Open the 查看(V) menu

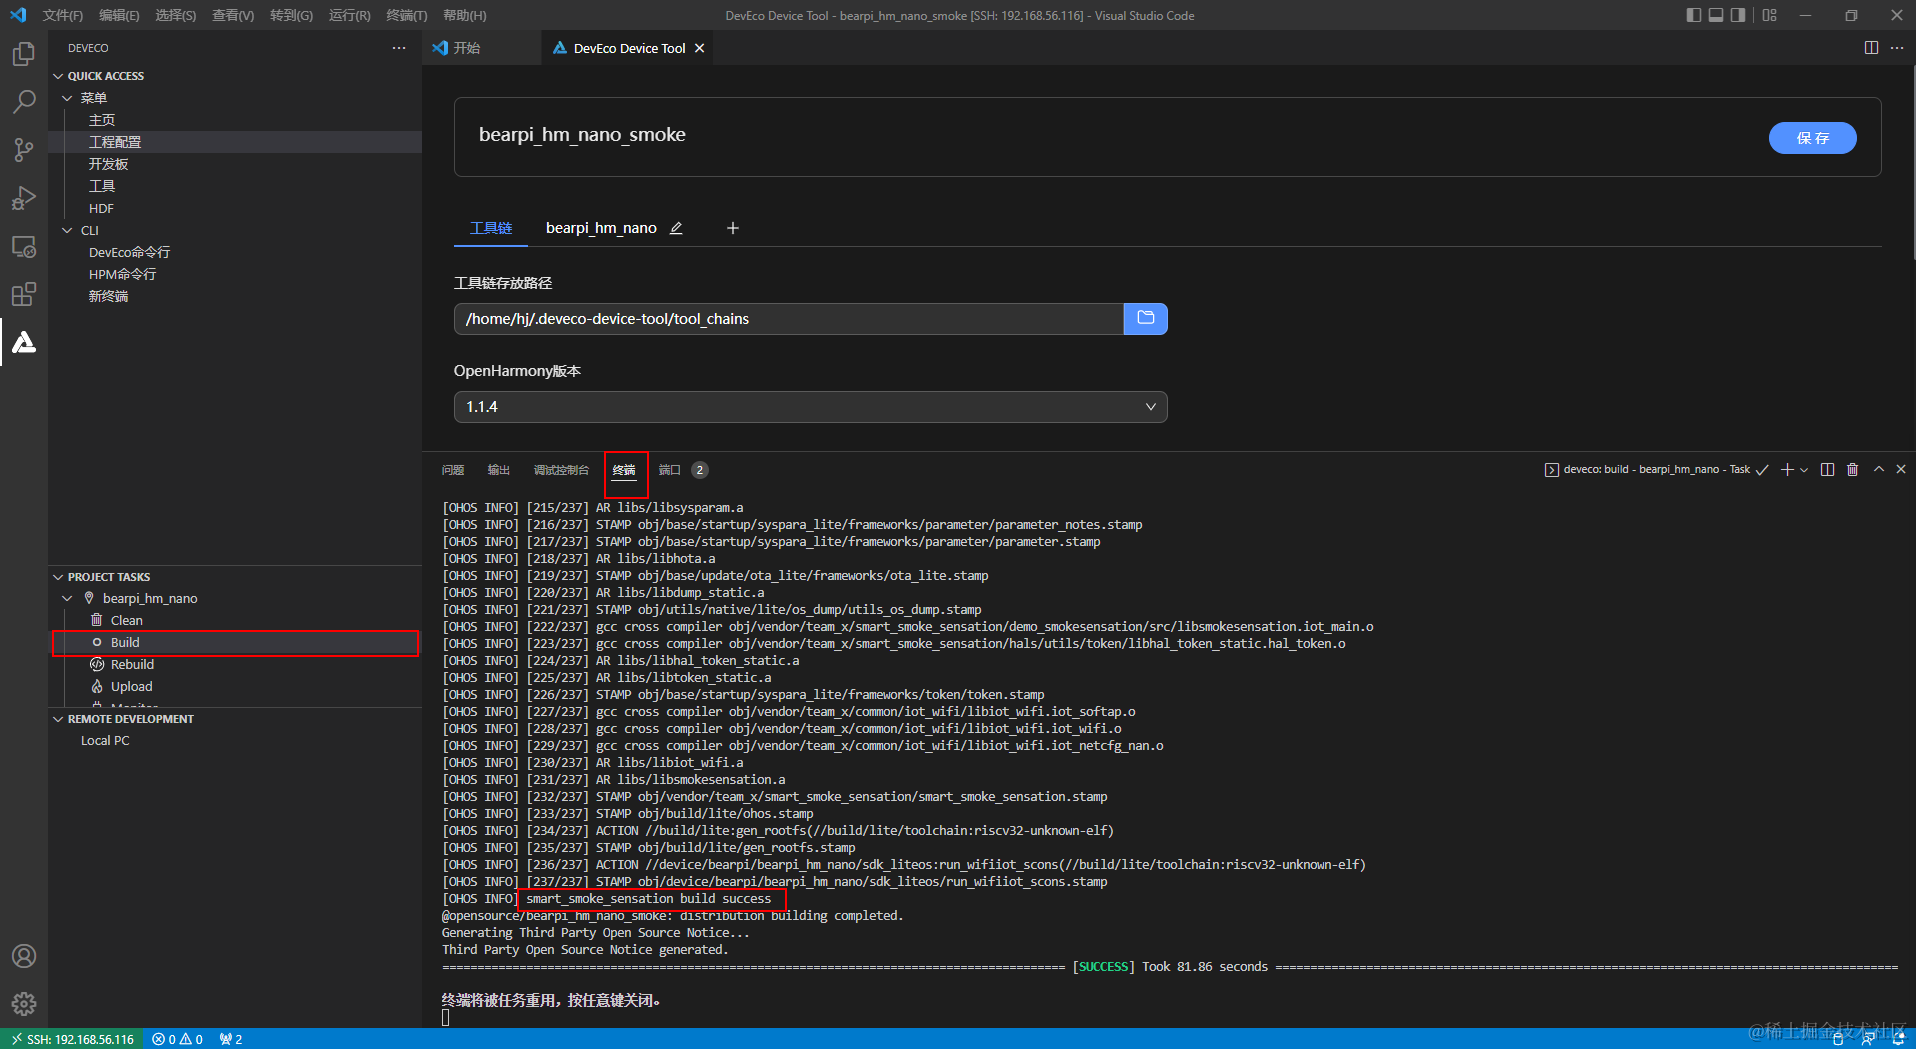pos(233,15)
